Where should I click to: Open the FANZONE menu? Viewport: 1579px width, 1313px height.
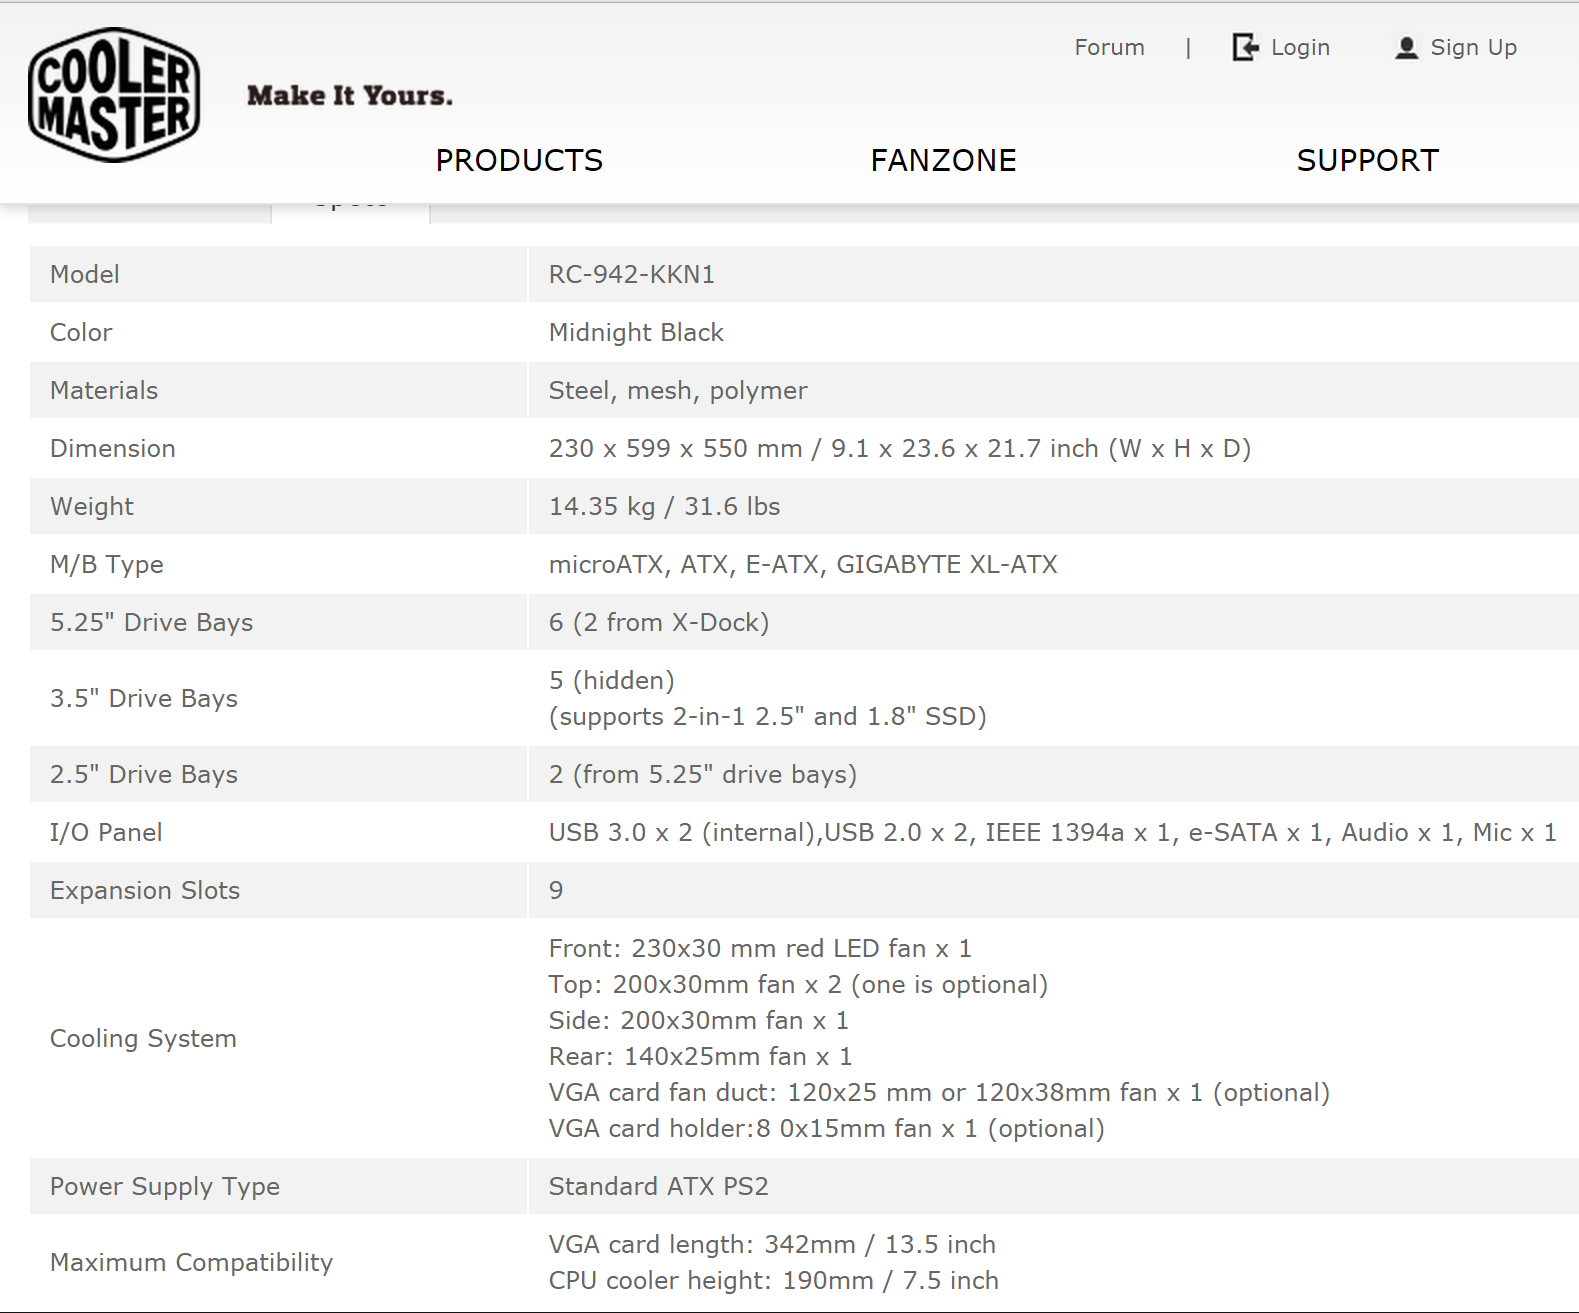[943, 160]
